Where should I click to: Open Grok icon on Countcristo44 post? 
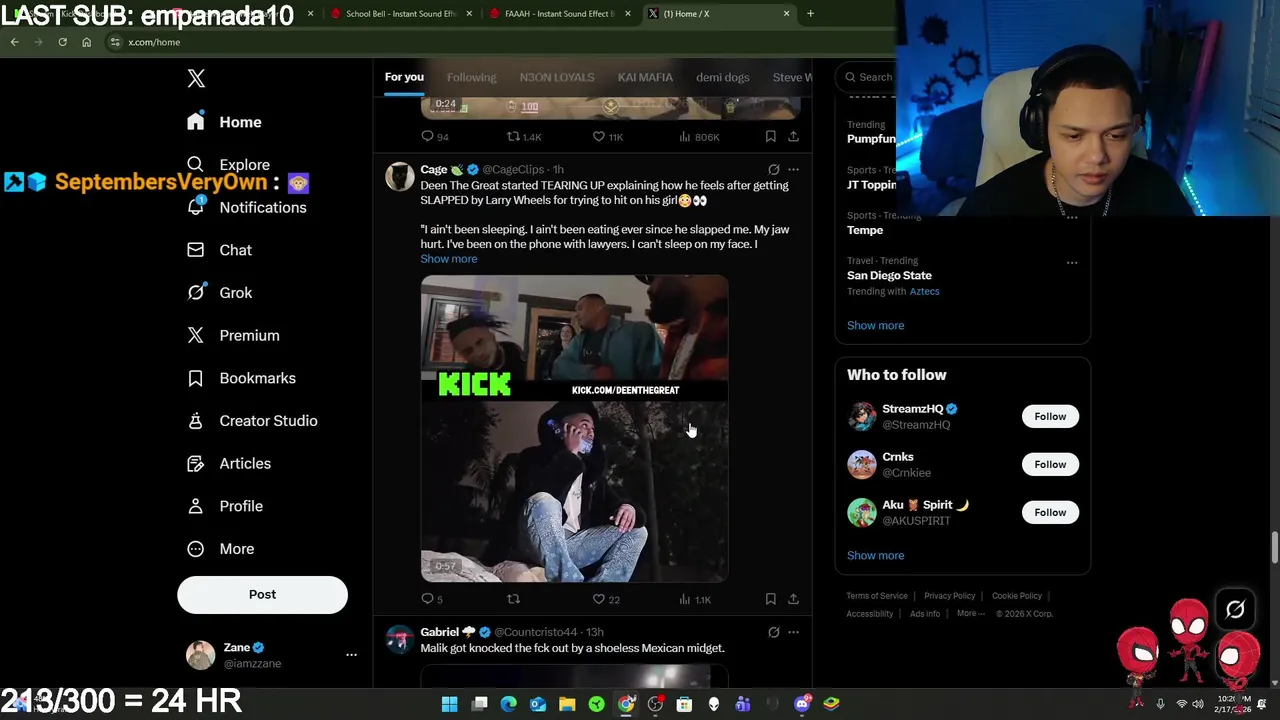[773, 633]
